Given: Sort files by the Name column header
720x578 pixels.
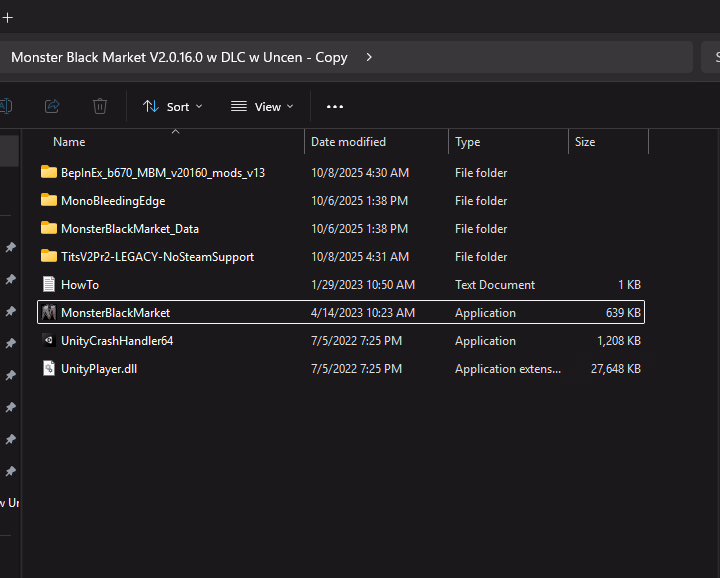Looking at the screenshot, I should [x=69, y=142].
